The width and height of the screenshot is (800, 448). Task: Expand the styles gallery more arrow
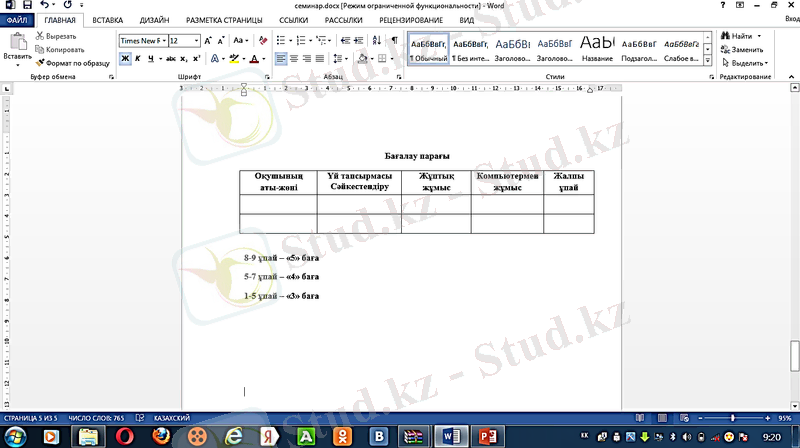coord(707,60)
